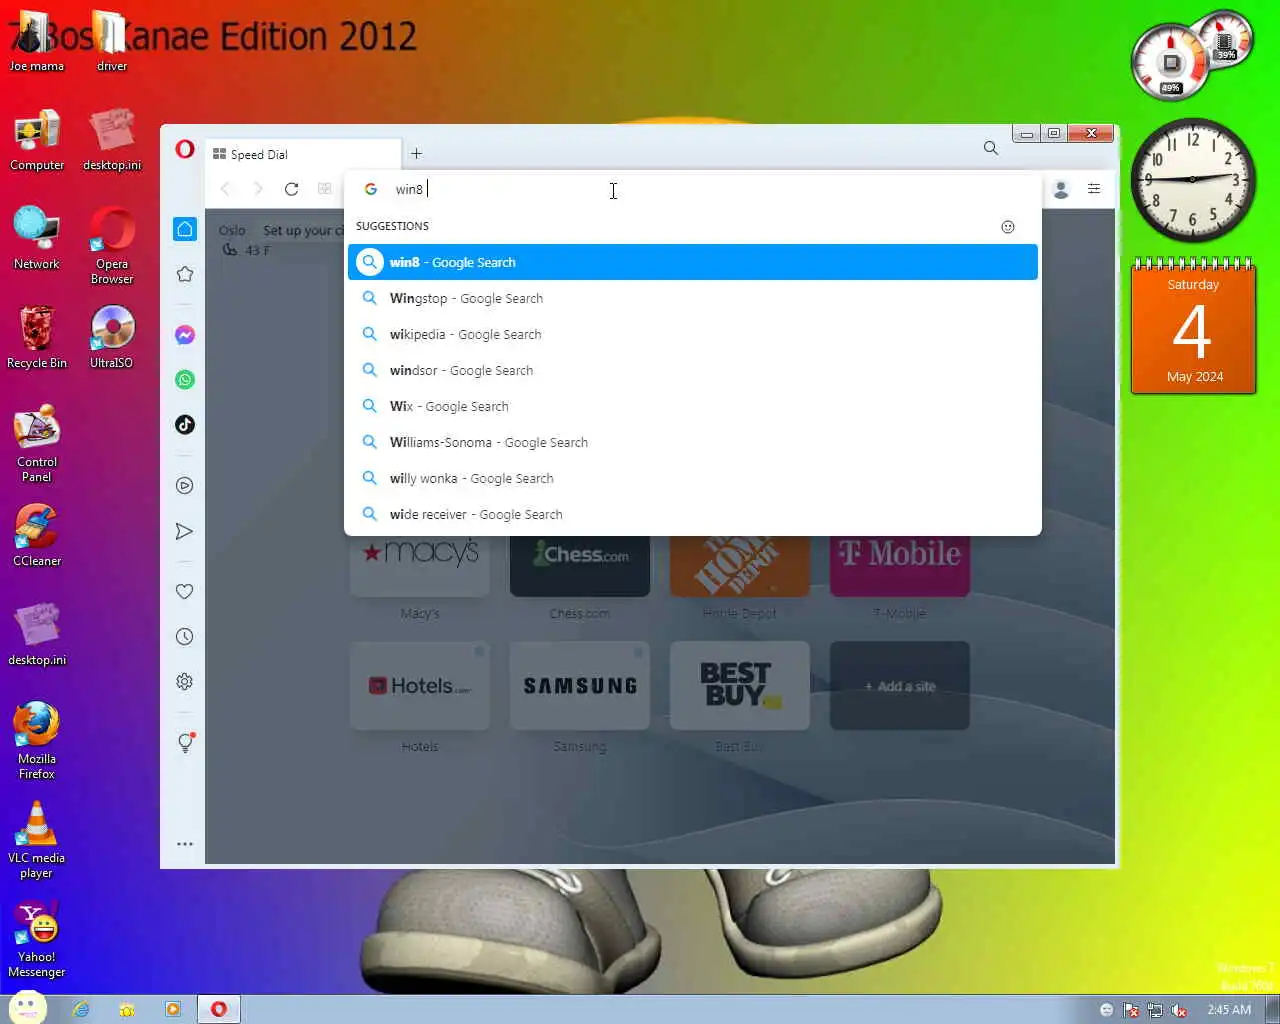This screenshot has height=1024, width=1280.
Task: Open TikTok in the sidebar
Action: [185, 425]
